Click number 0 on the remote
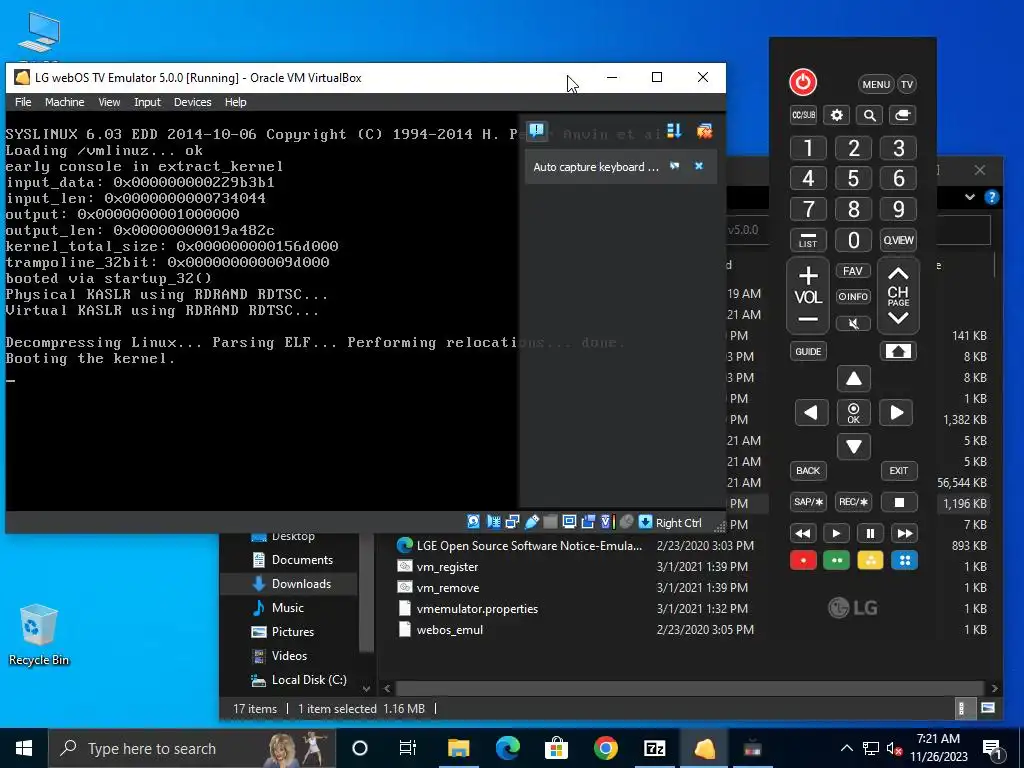 (853, 240)
